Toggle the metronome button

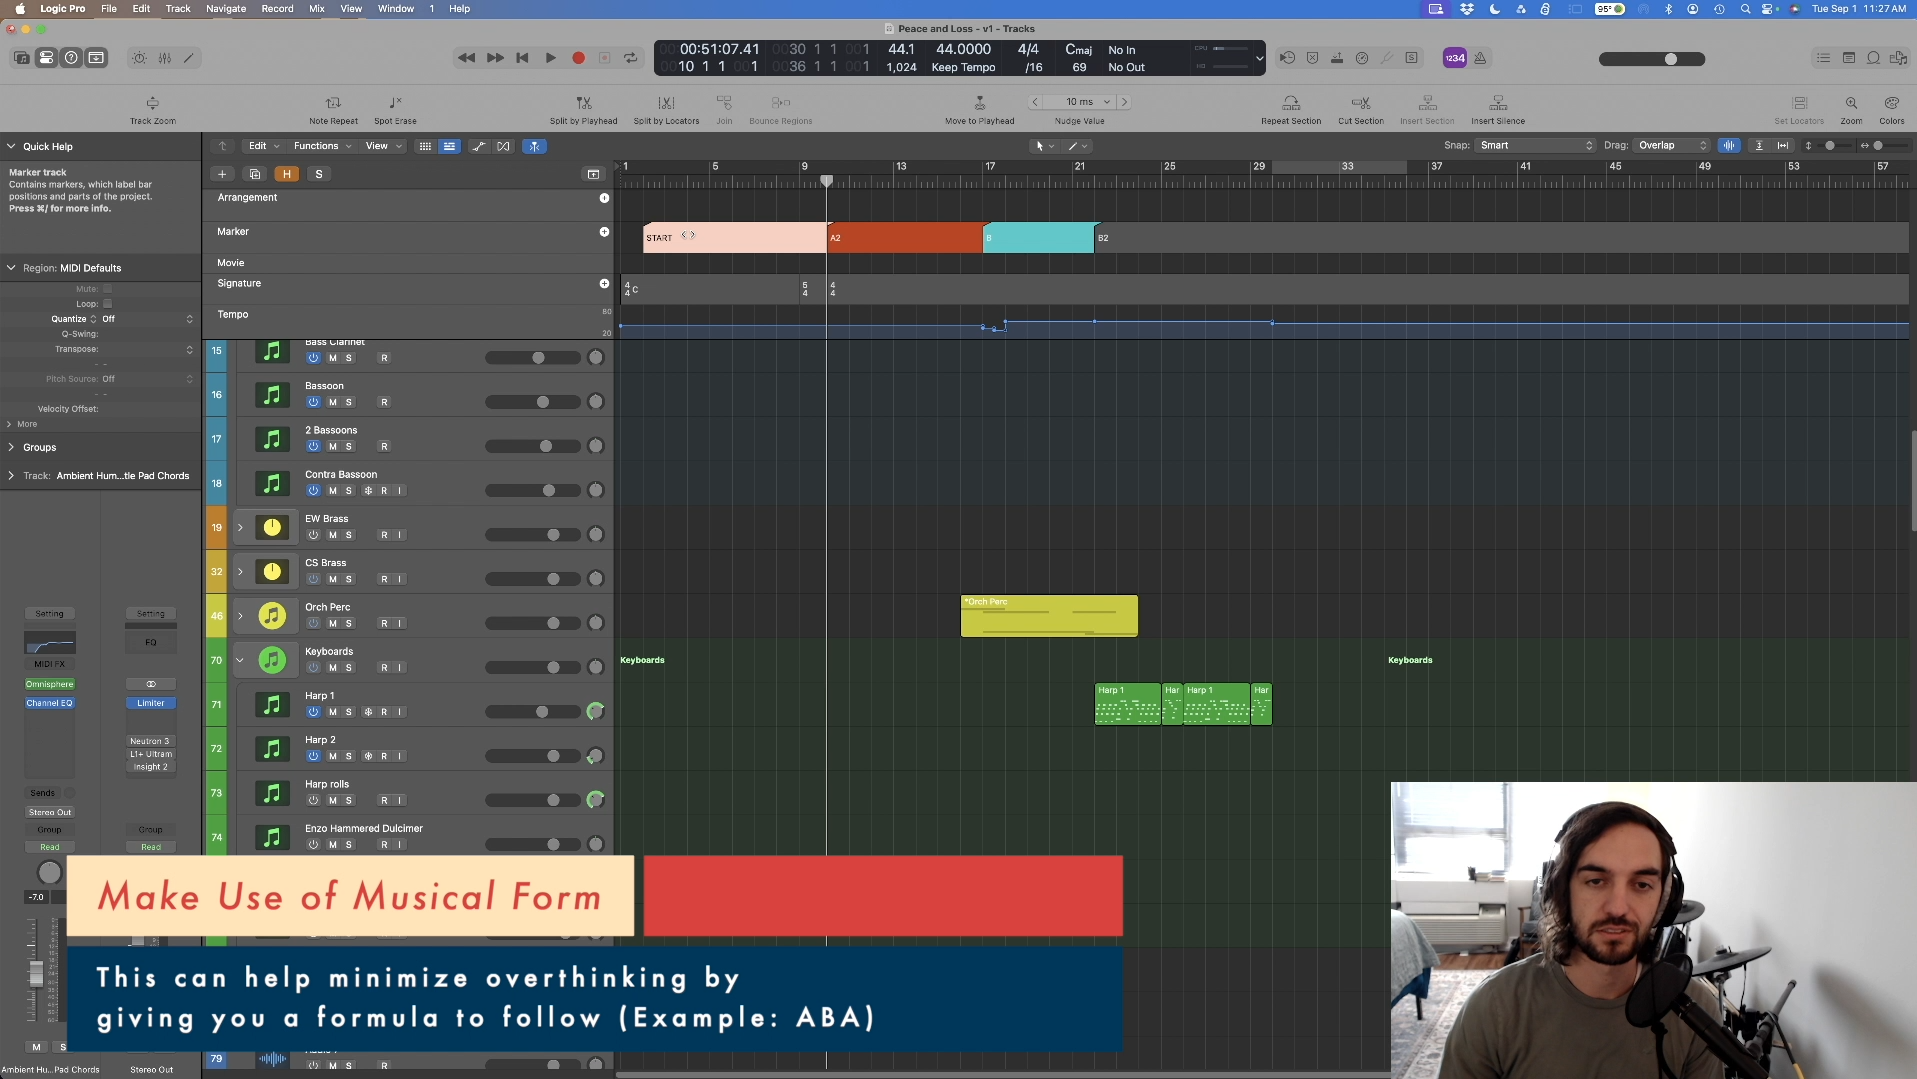click(x=1480, y=58)
